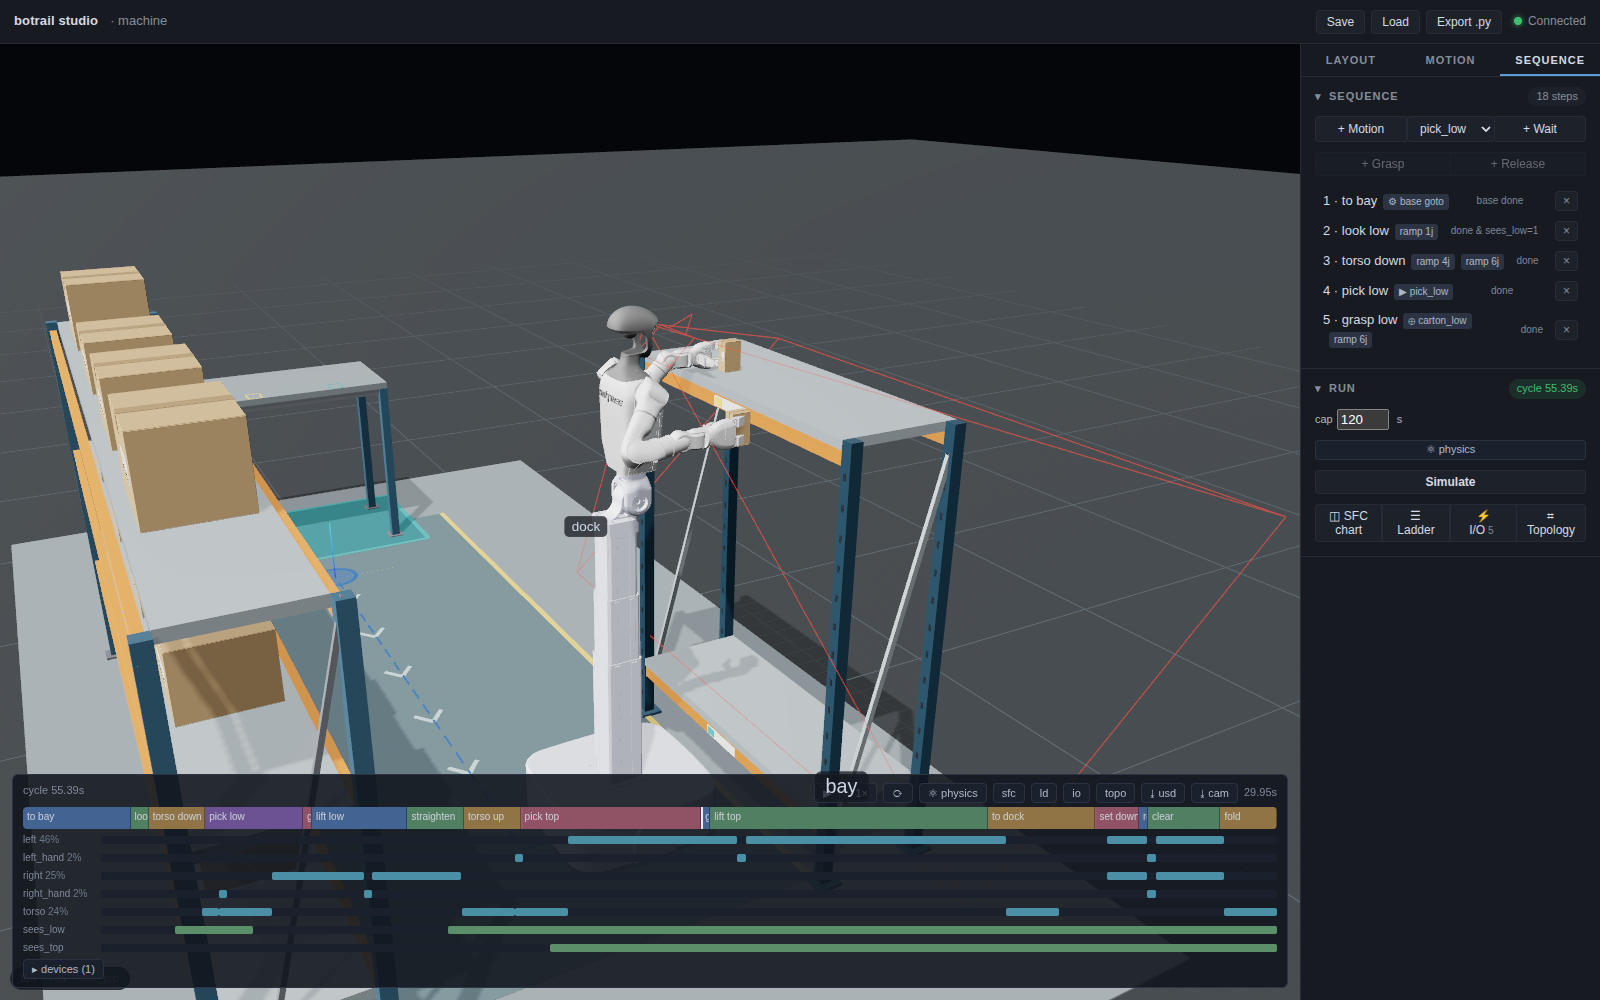Click the Export .py button
This screenshot has height=1000, width=1600.
tap(1463, 22)
